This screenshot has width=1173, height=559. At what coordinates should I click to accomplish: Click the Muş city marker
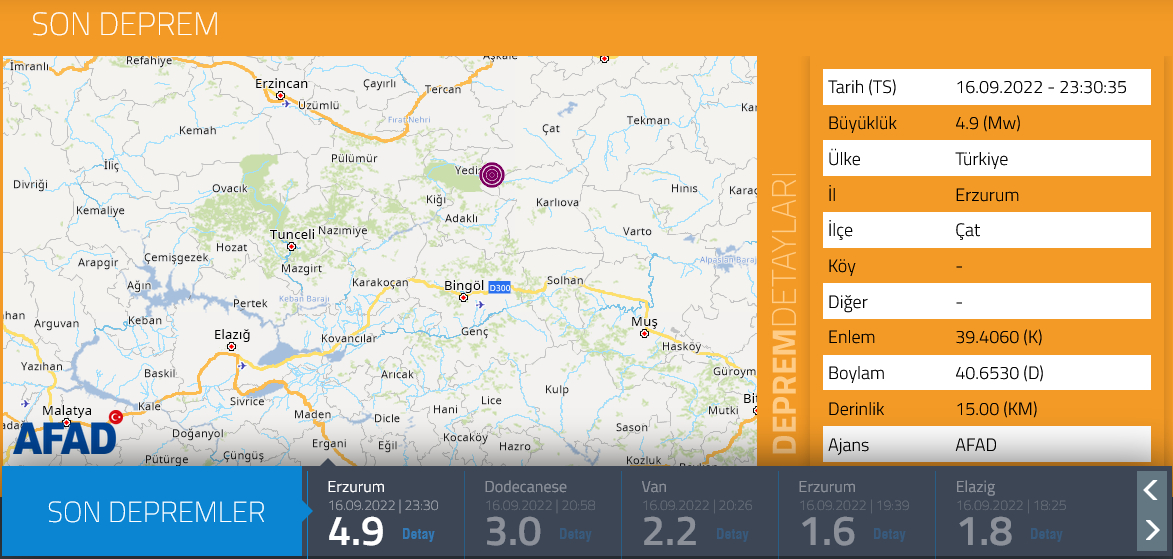[x=645, y=333]
